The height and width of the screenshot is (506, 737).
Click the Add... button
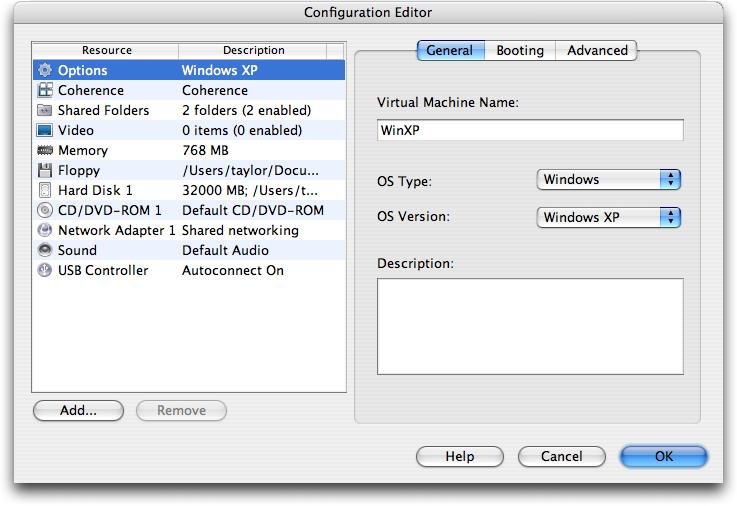pyautogui.click(x=78, y=411)
